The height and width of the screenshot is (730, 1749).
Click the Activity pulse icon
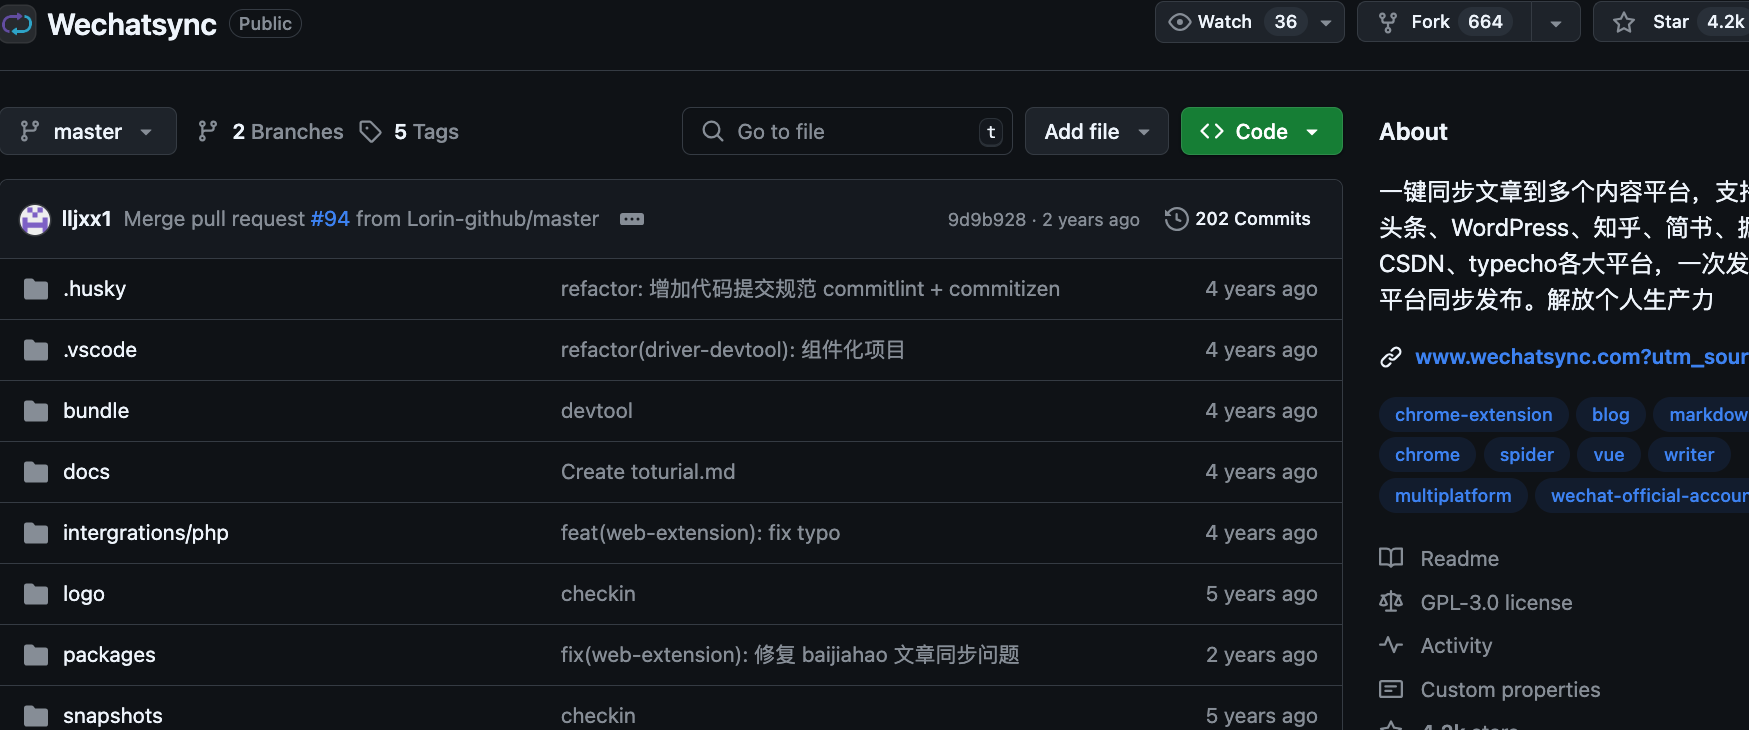click(x=1391, y=645)
